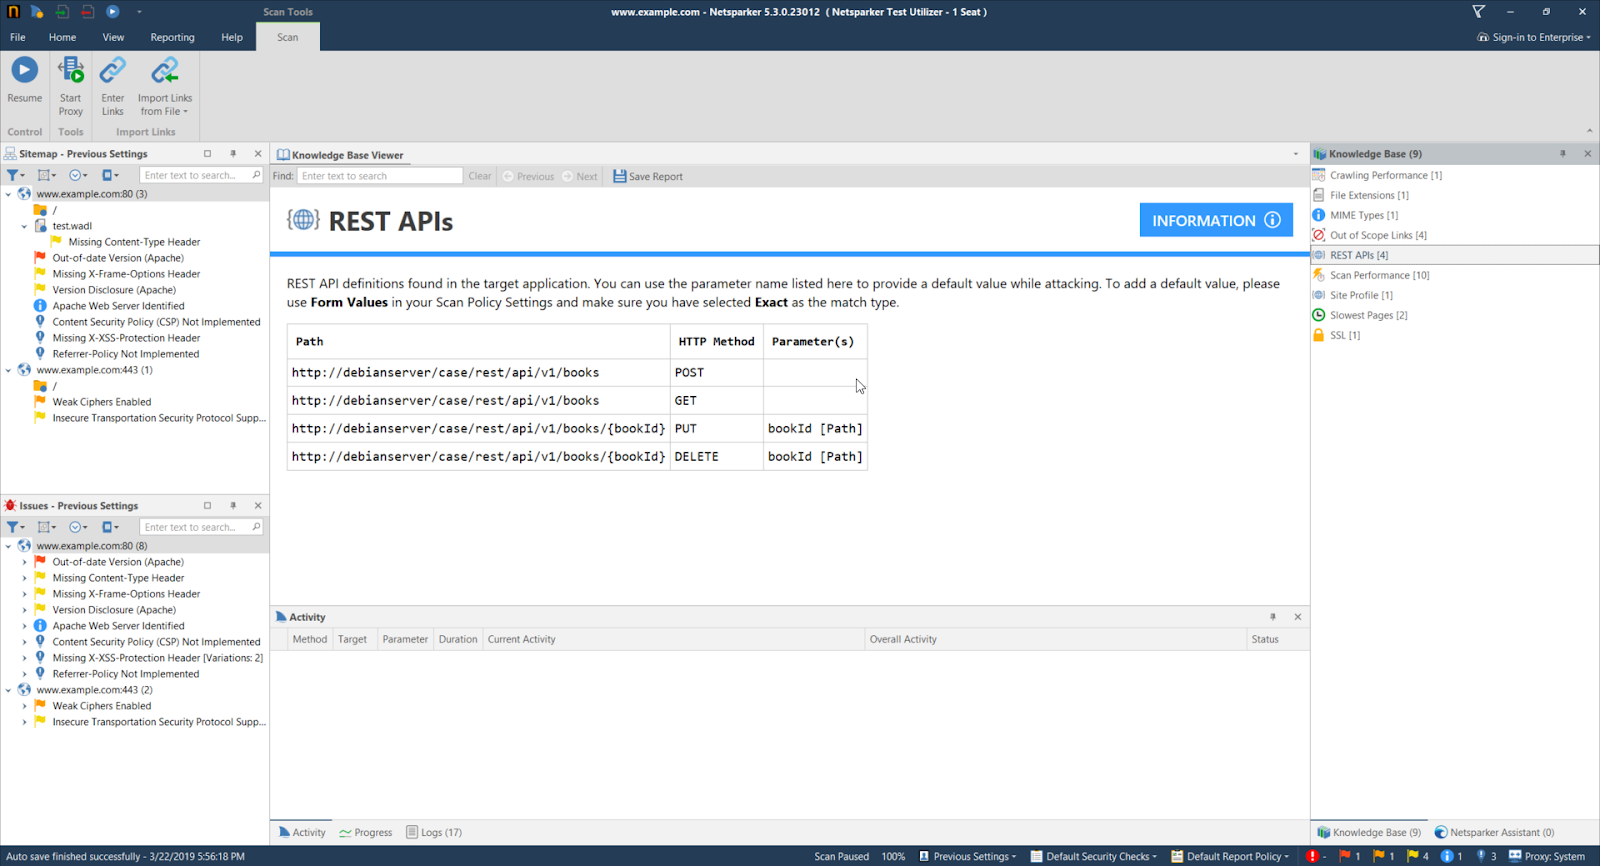Pin the Activity panel
Viewport: 1600px width, 866px height.
[1273, 617]
